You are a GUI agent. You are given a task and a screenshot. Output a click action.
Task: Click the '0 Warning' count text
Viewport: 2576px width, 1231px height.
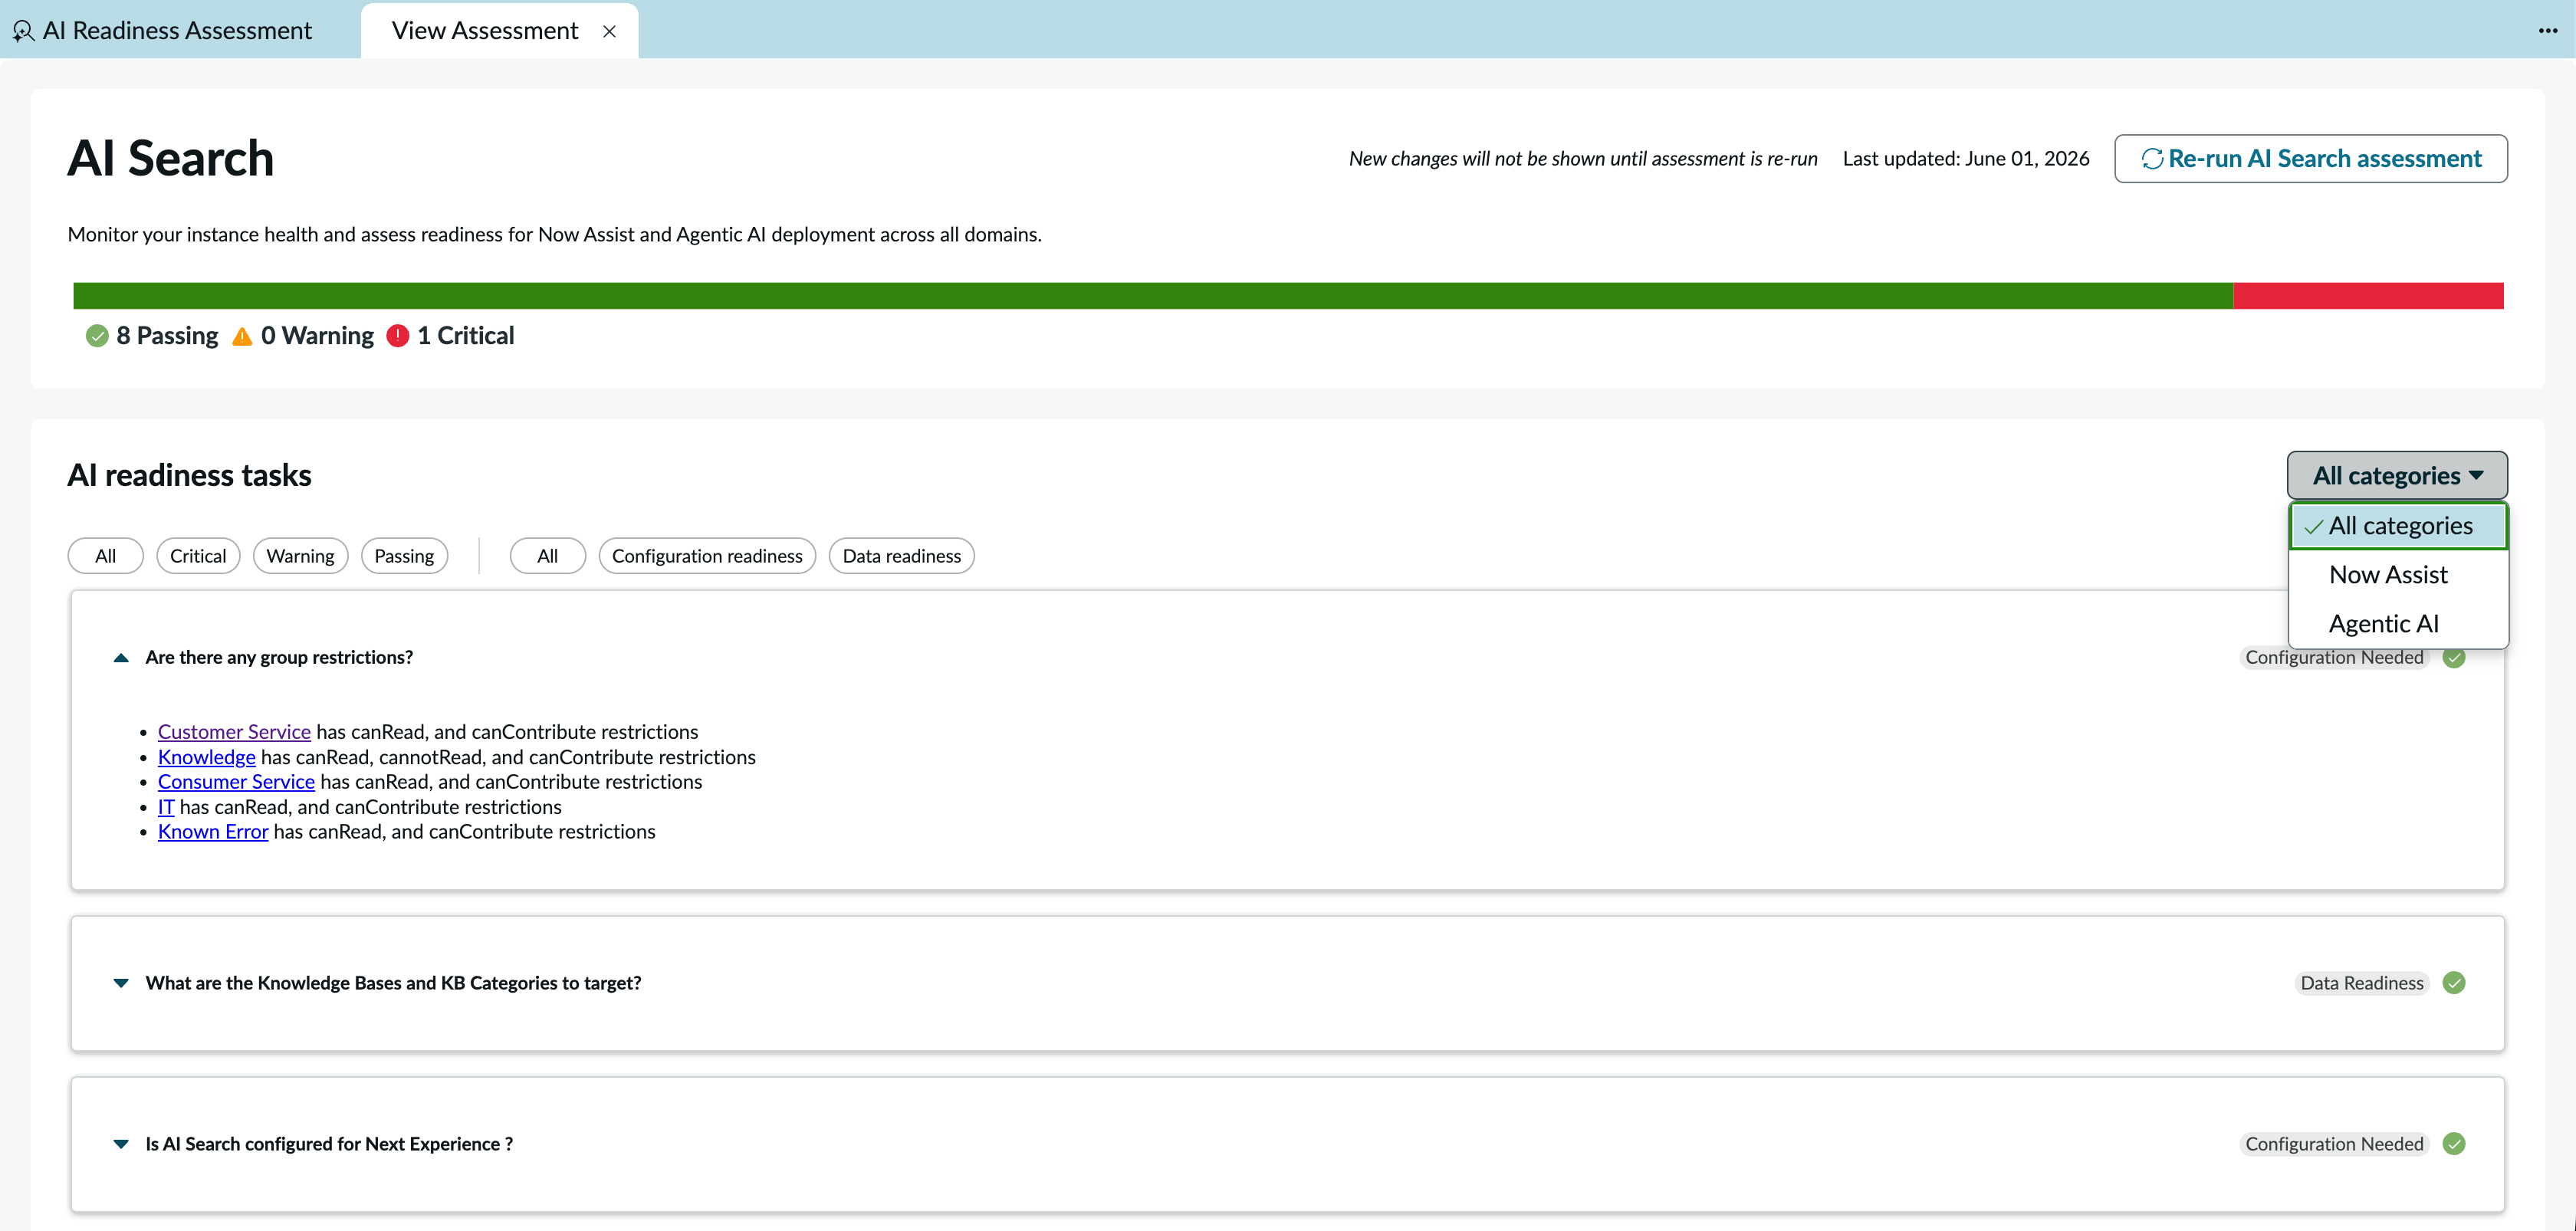point(317,336)
